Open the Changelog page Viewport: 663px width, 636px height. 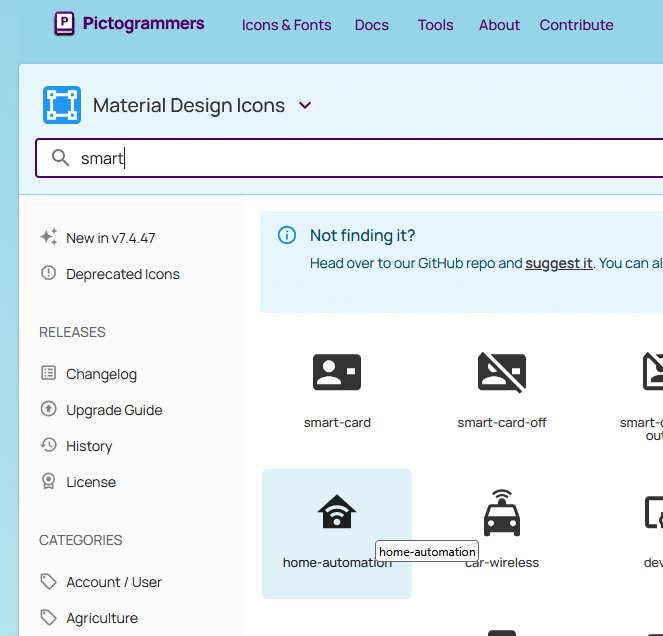[x=101, y=374]
